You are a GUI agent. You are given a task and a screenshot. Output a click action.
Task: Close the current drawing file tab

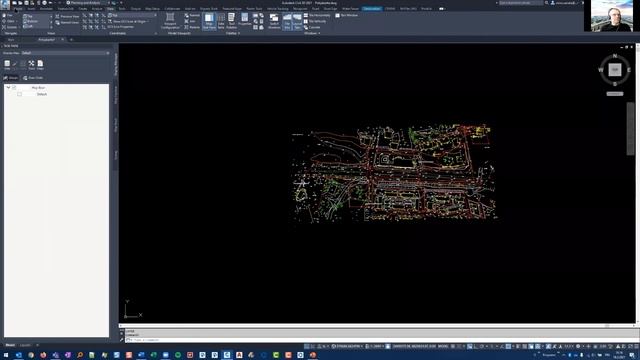coord(62,40)
